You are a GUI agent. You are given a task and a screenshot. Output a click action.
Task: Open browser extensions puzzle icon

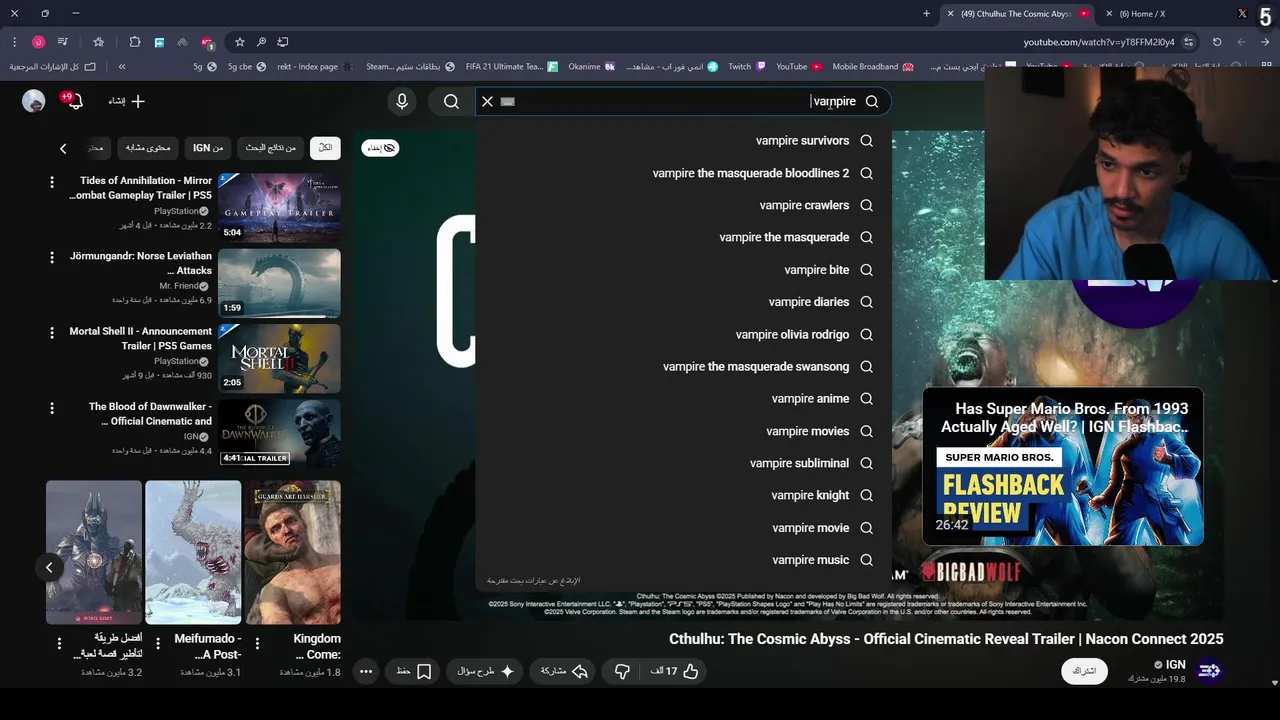click(x=135, y=42)
